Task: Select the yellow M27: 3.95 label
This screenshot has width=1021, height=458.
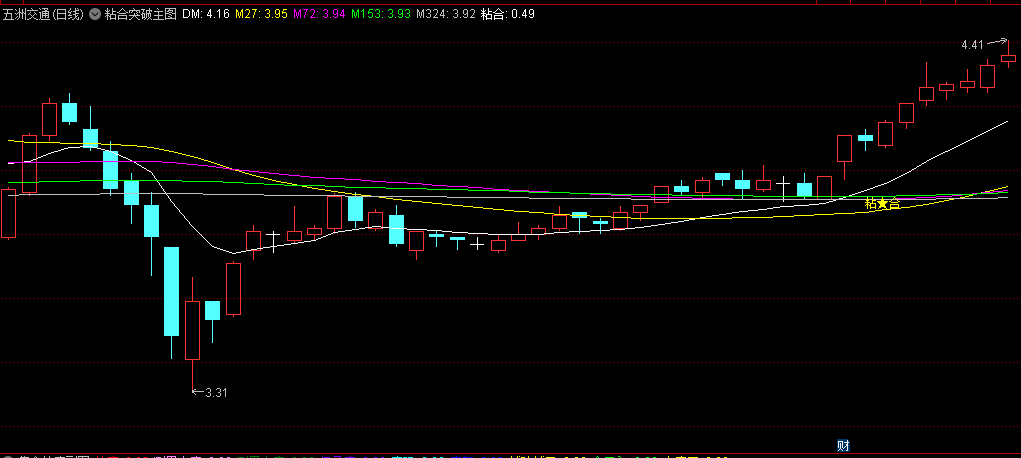Action: click(261, 14)
